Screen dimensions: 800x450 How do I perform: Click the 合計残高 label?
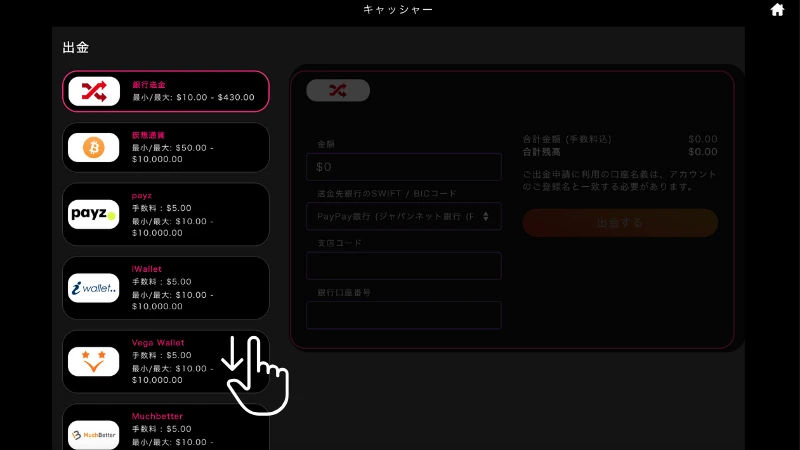[x=541, y=152]
